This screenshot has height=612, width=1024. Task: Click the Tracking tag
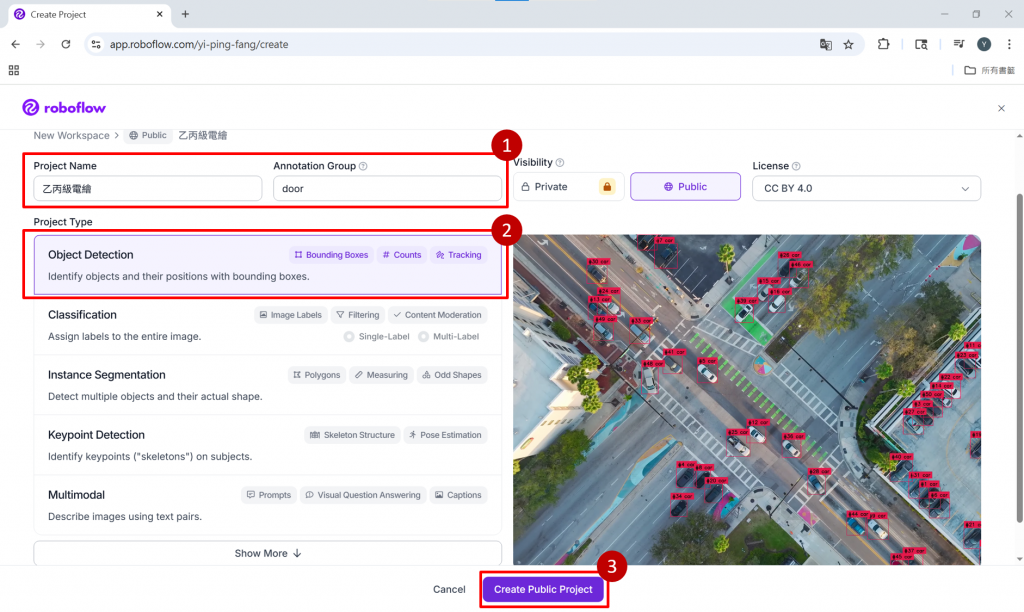click(x=458, y=255)
